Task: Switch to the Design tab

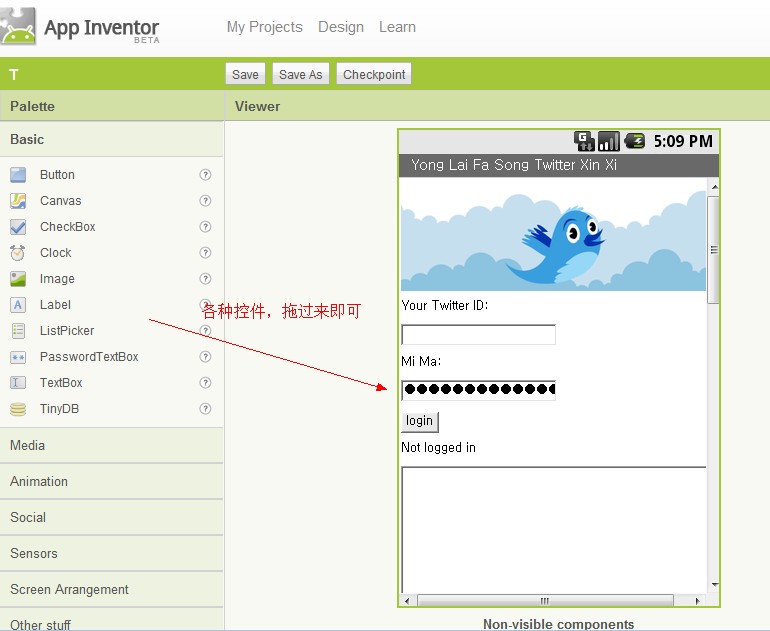Action: click(341, 27)
